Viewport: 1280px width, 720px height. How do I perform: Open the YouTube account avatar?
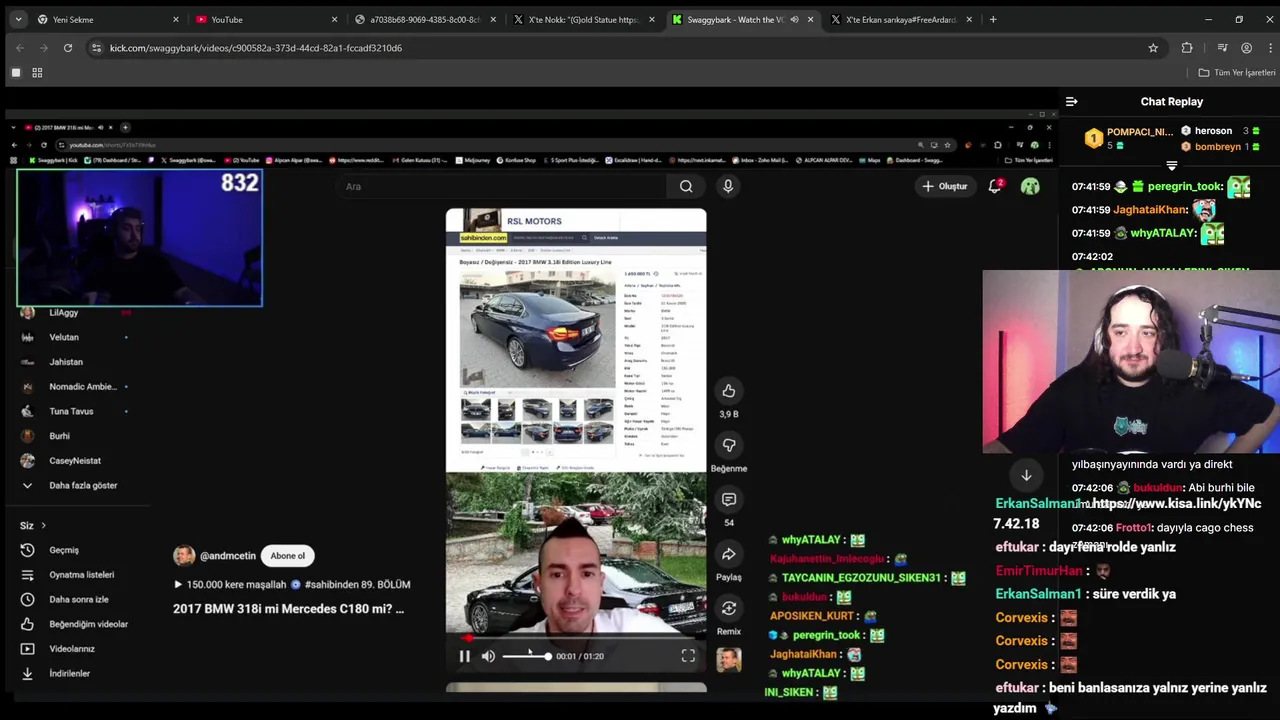(x=1030, y=186)
